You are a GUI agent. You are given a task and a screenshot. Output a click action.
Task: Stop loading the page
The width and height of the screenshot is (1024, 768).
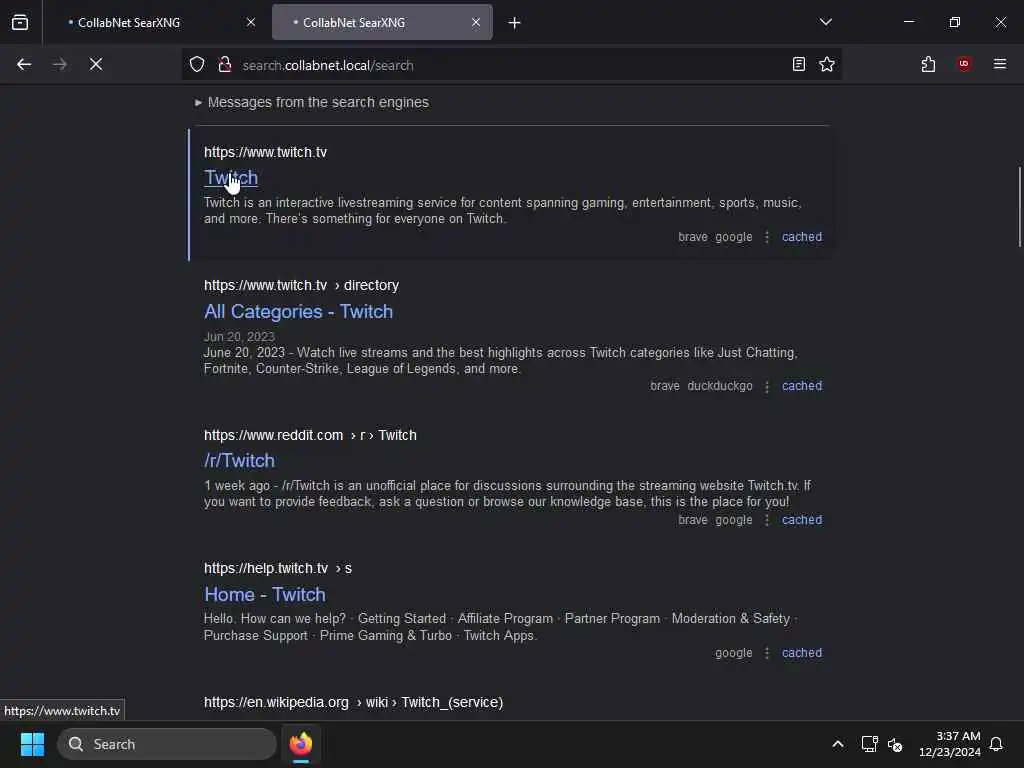click(96, 65)
